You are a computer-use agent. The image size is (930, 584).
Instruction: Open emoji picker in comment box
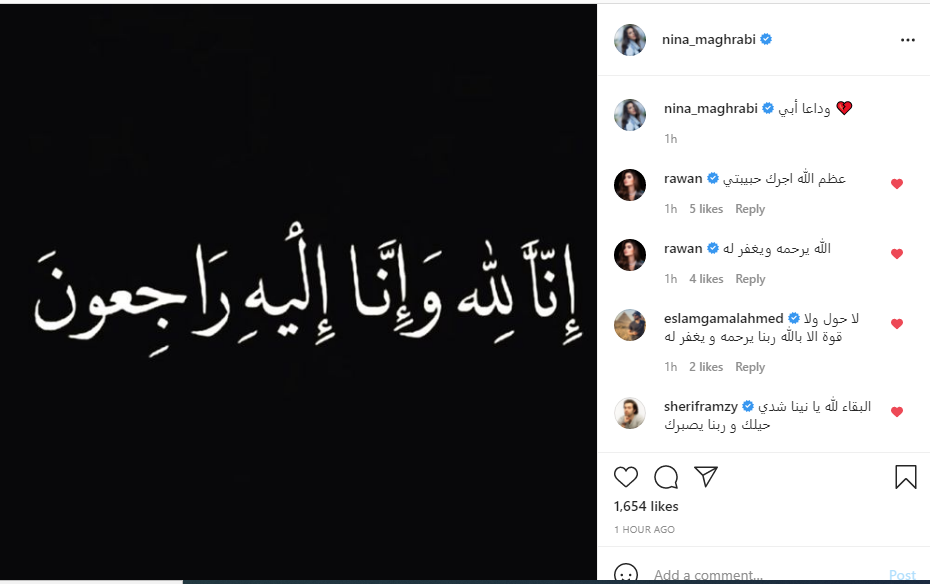[626, 574]
